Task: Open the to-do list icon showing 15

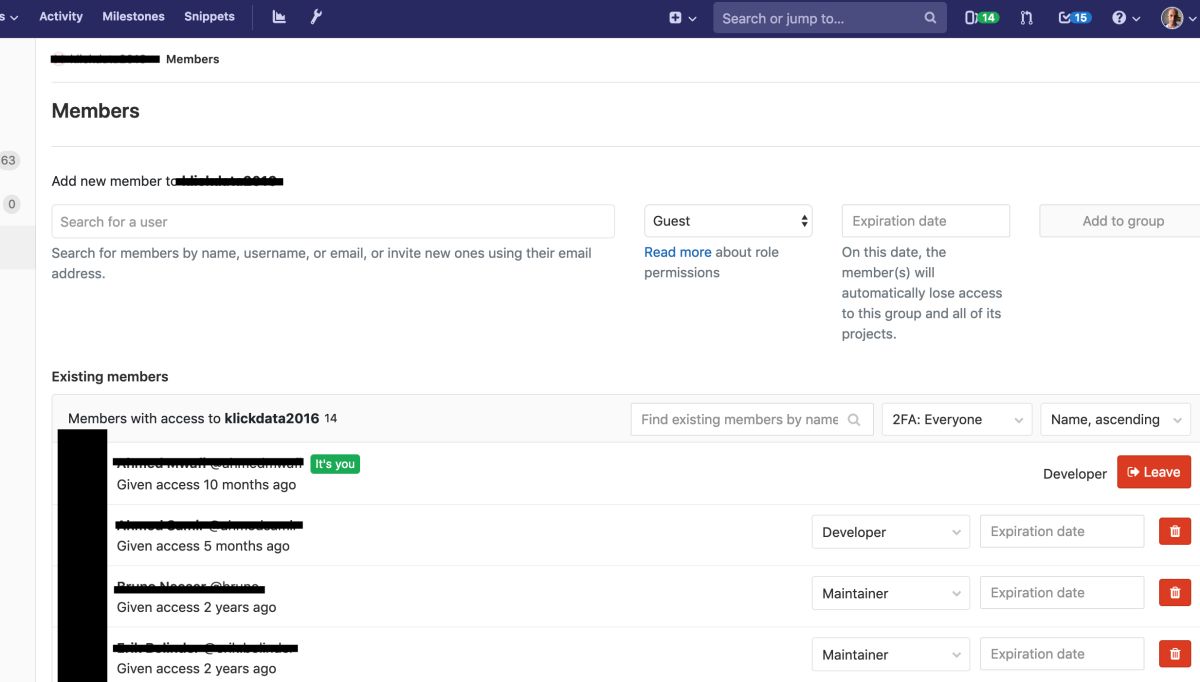Action: tap(1074, 18)
